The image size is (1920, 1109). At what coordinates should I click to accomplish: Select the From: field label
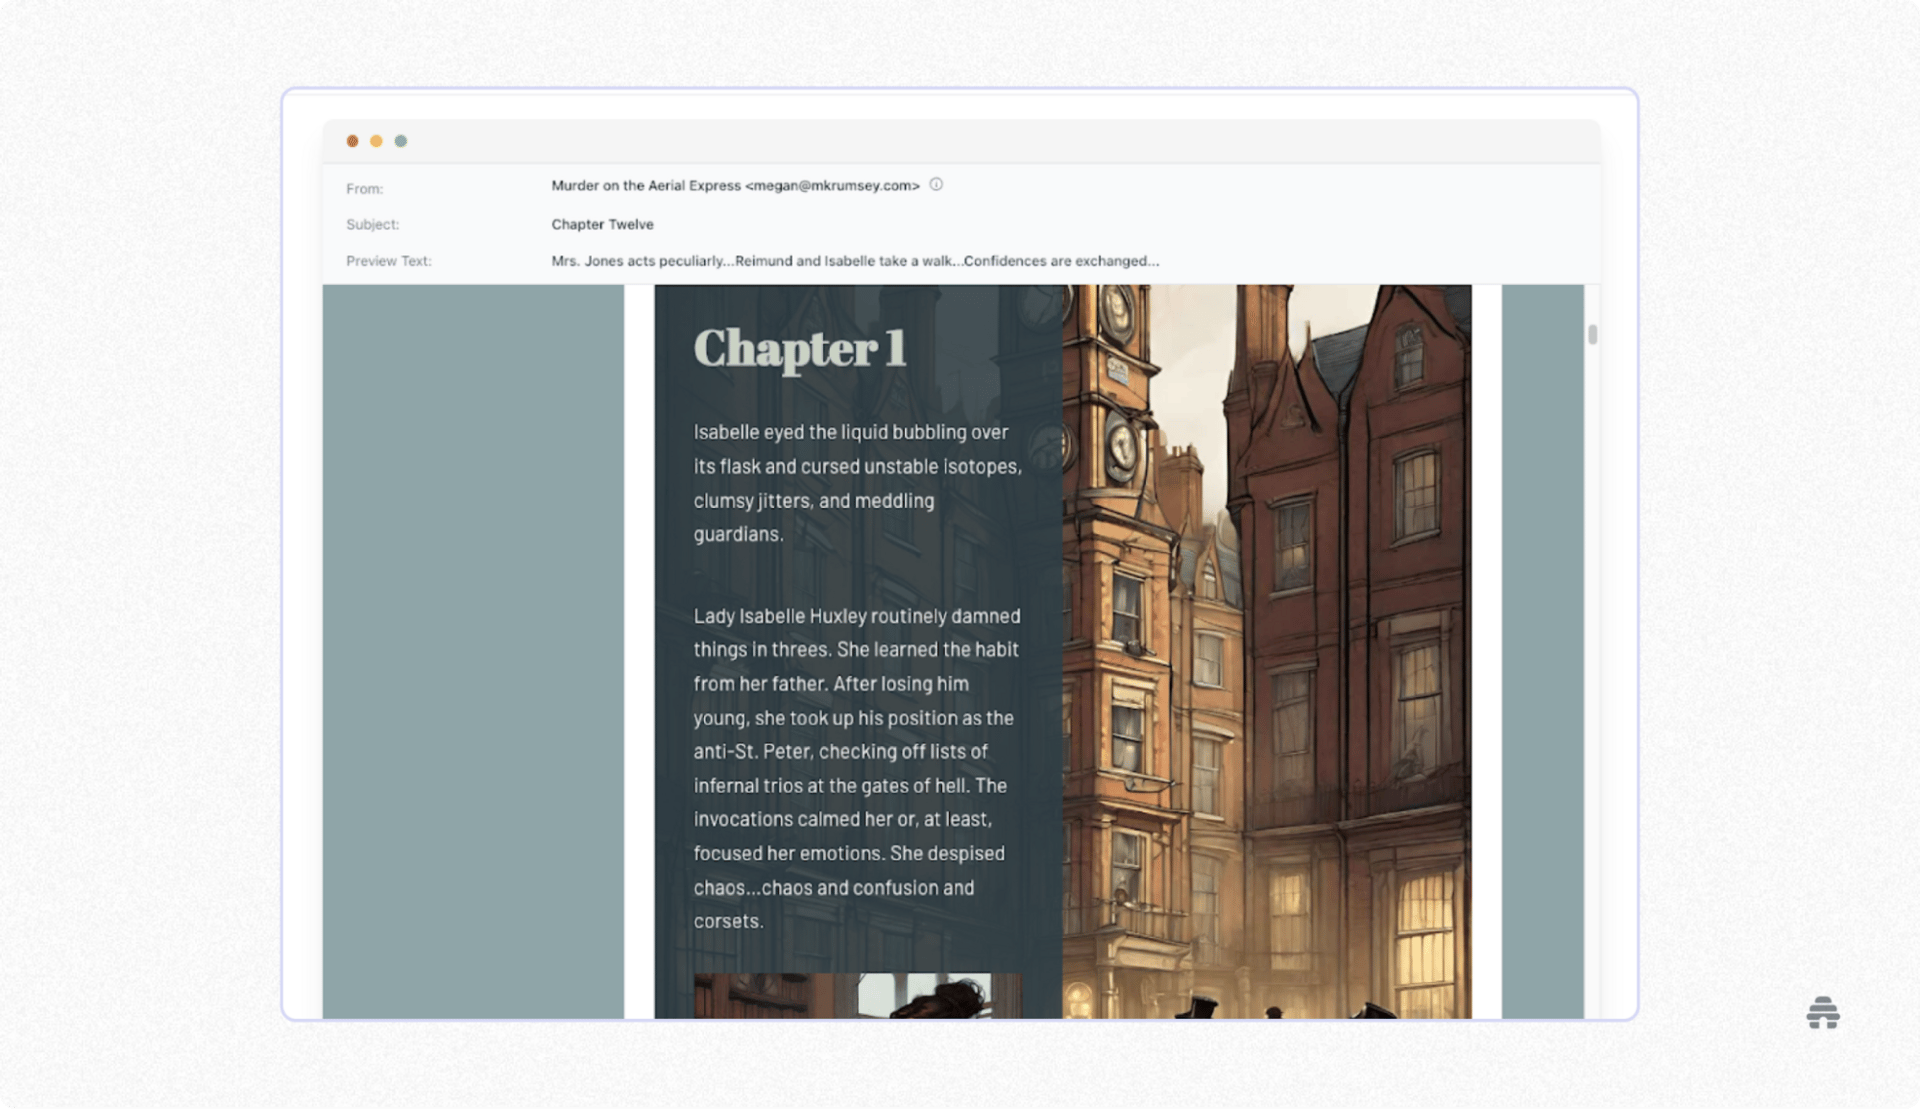[365, 188]
